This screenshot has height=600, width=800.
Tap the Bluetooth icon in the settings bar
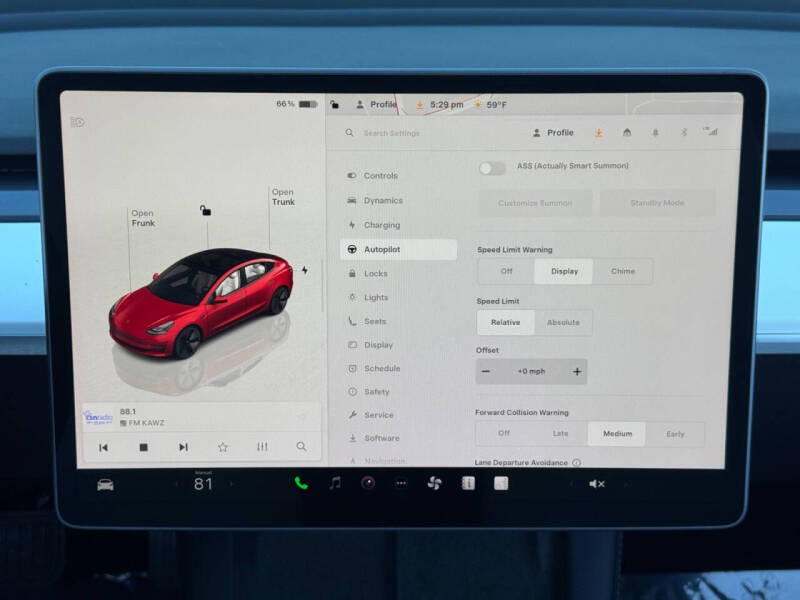click(x=684, y=132)
